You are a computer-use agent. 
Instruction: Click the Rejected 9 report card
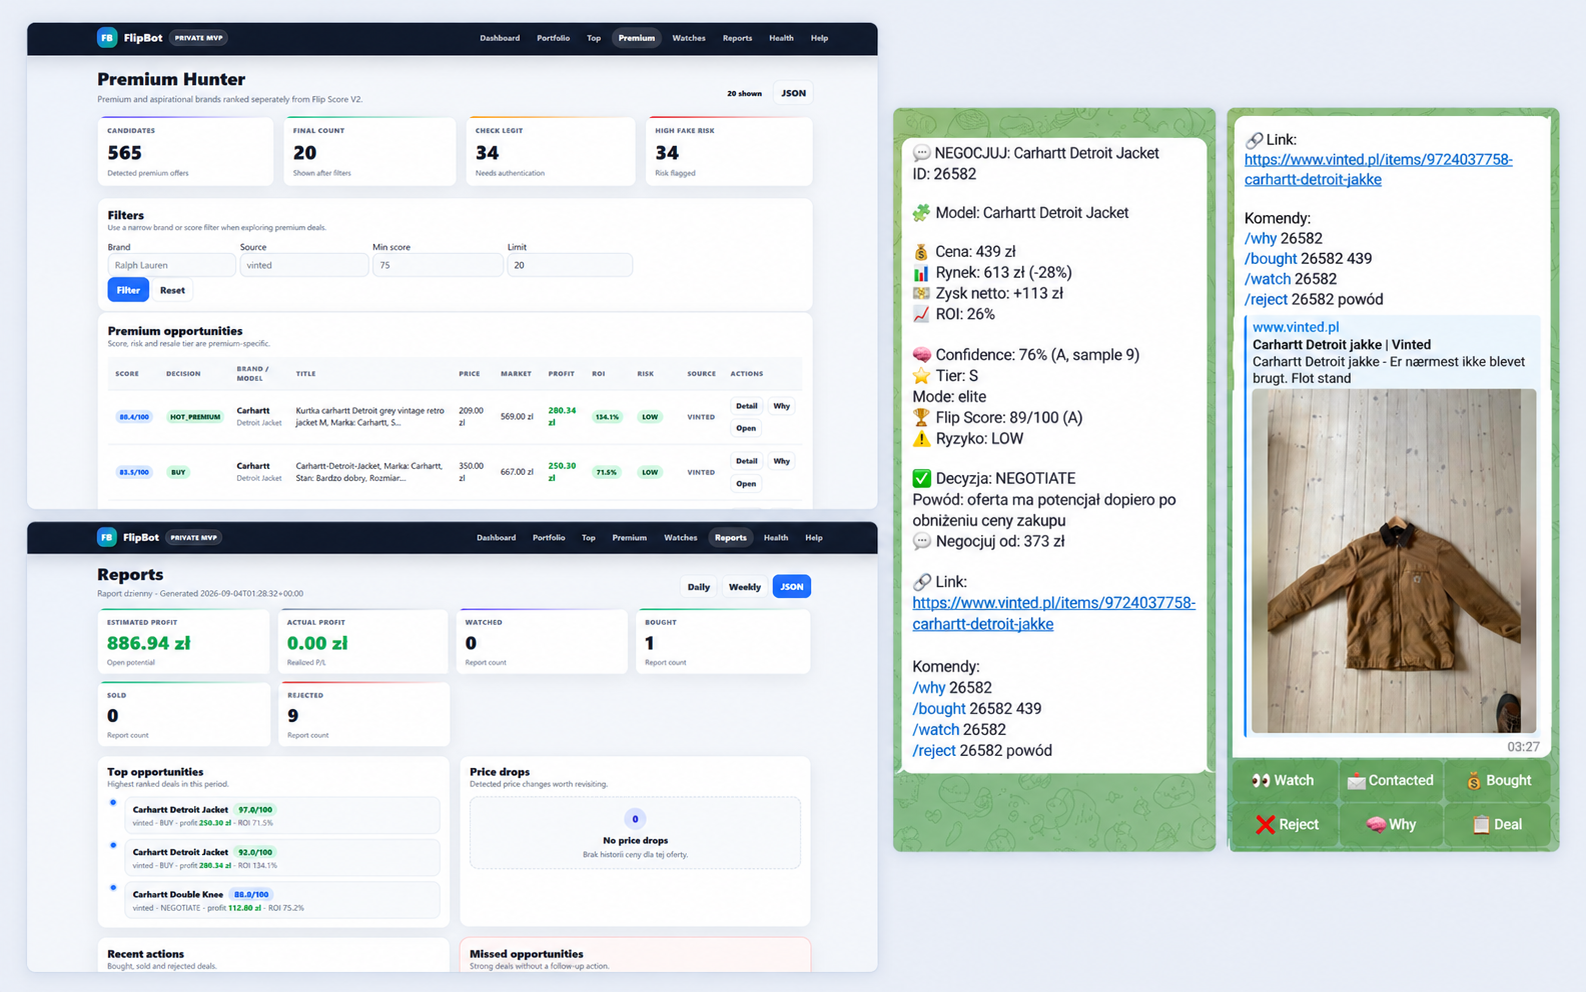(x=364, y=714)
